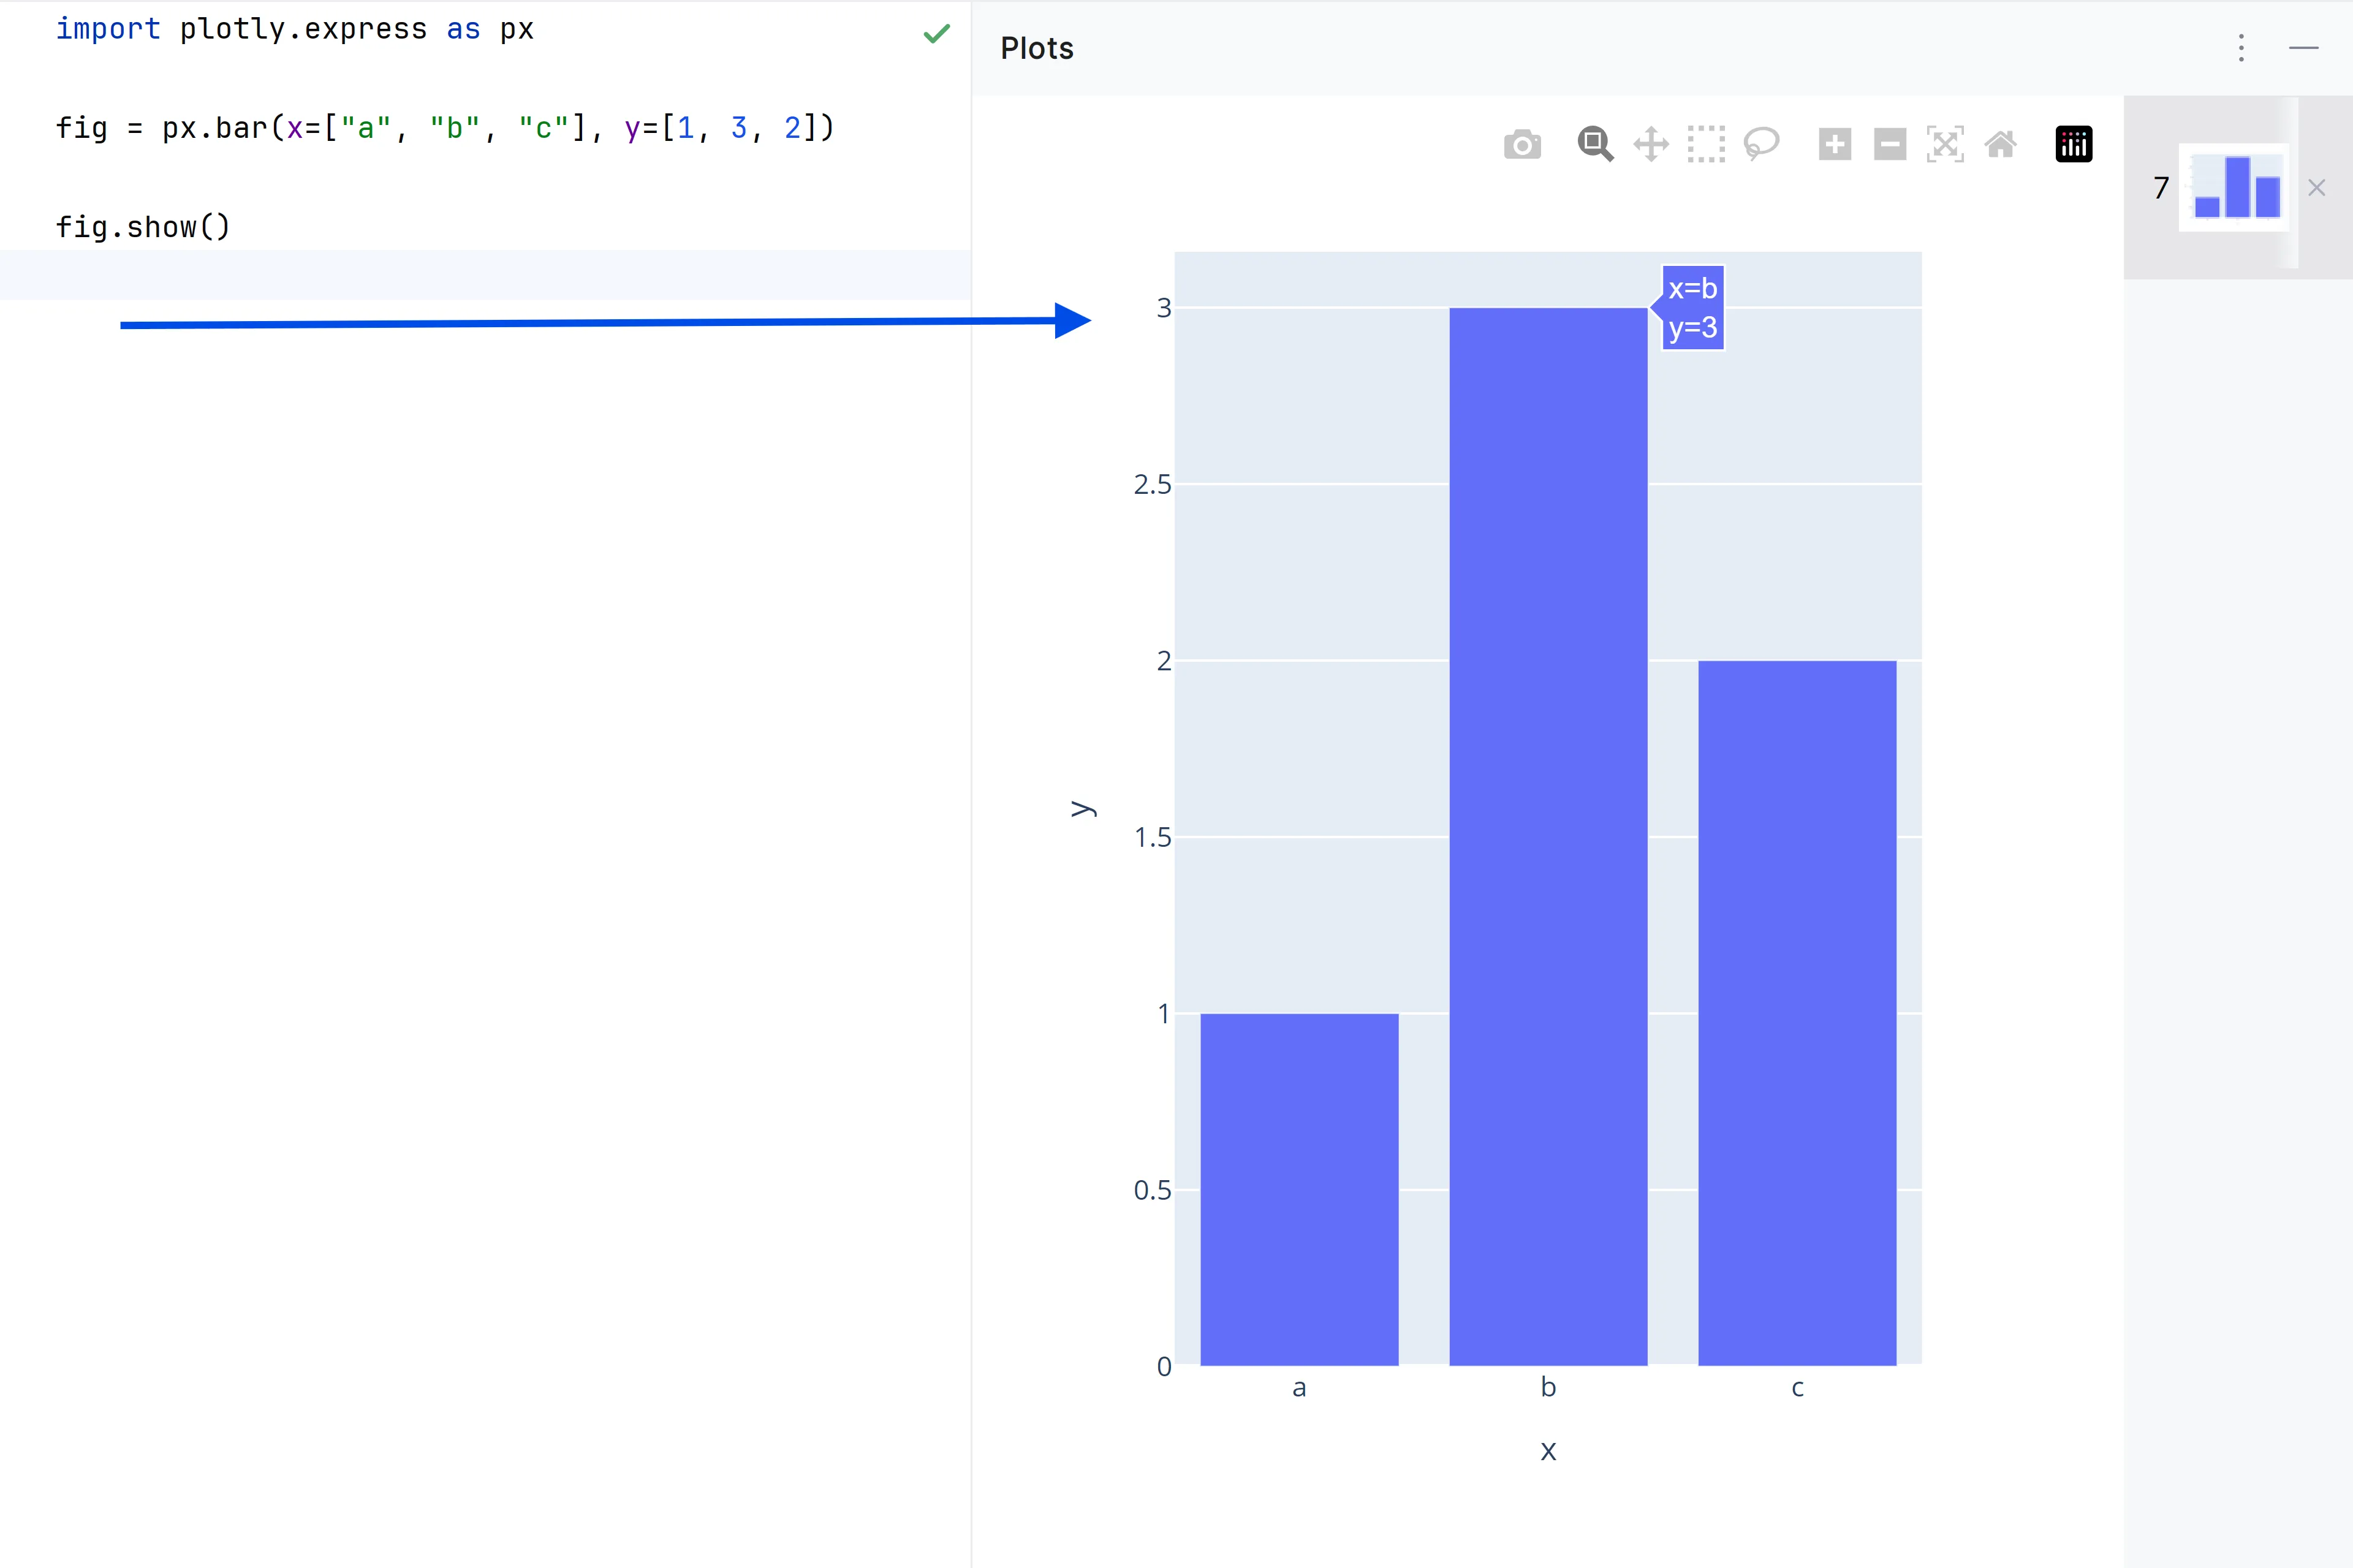
Task: Choose the Lasso Select tool
Action: point(1761,145)
